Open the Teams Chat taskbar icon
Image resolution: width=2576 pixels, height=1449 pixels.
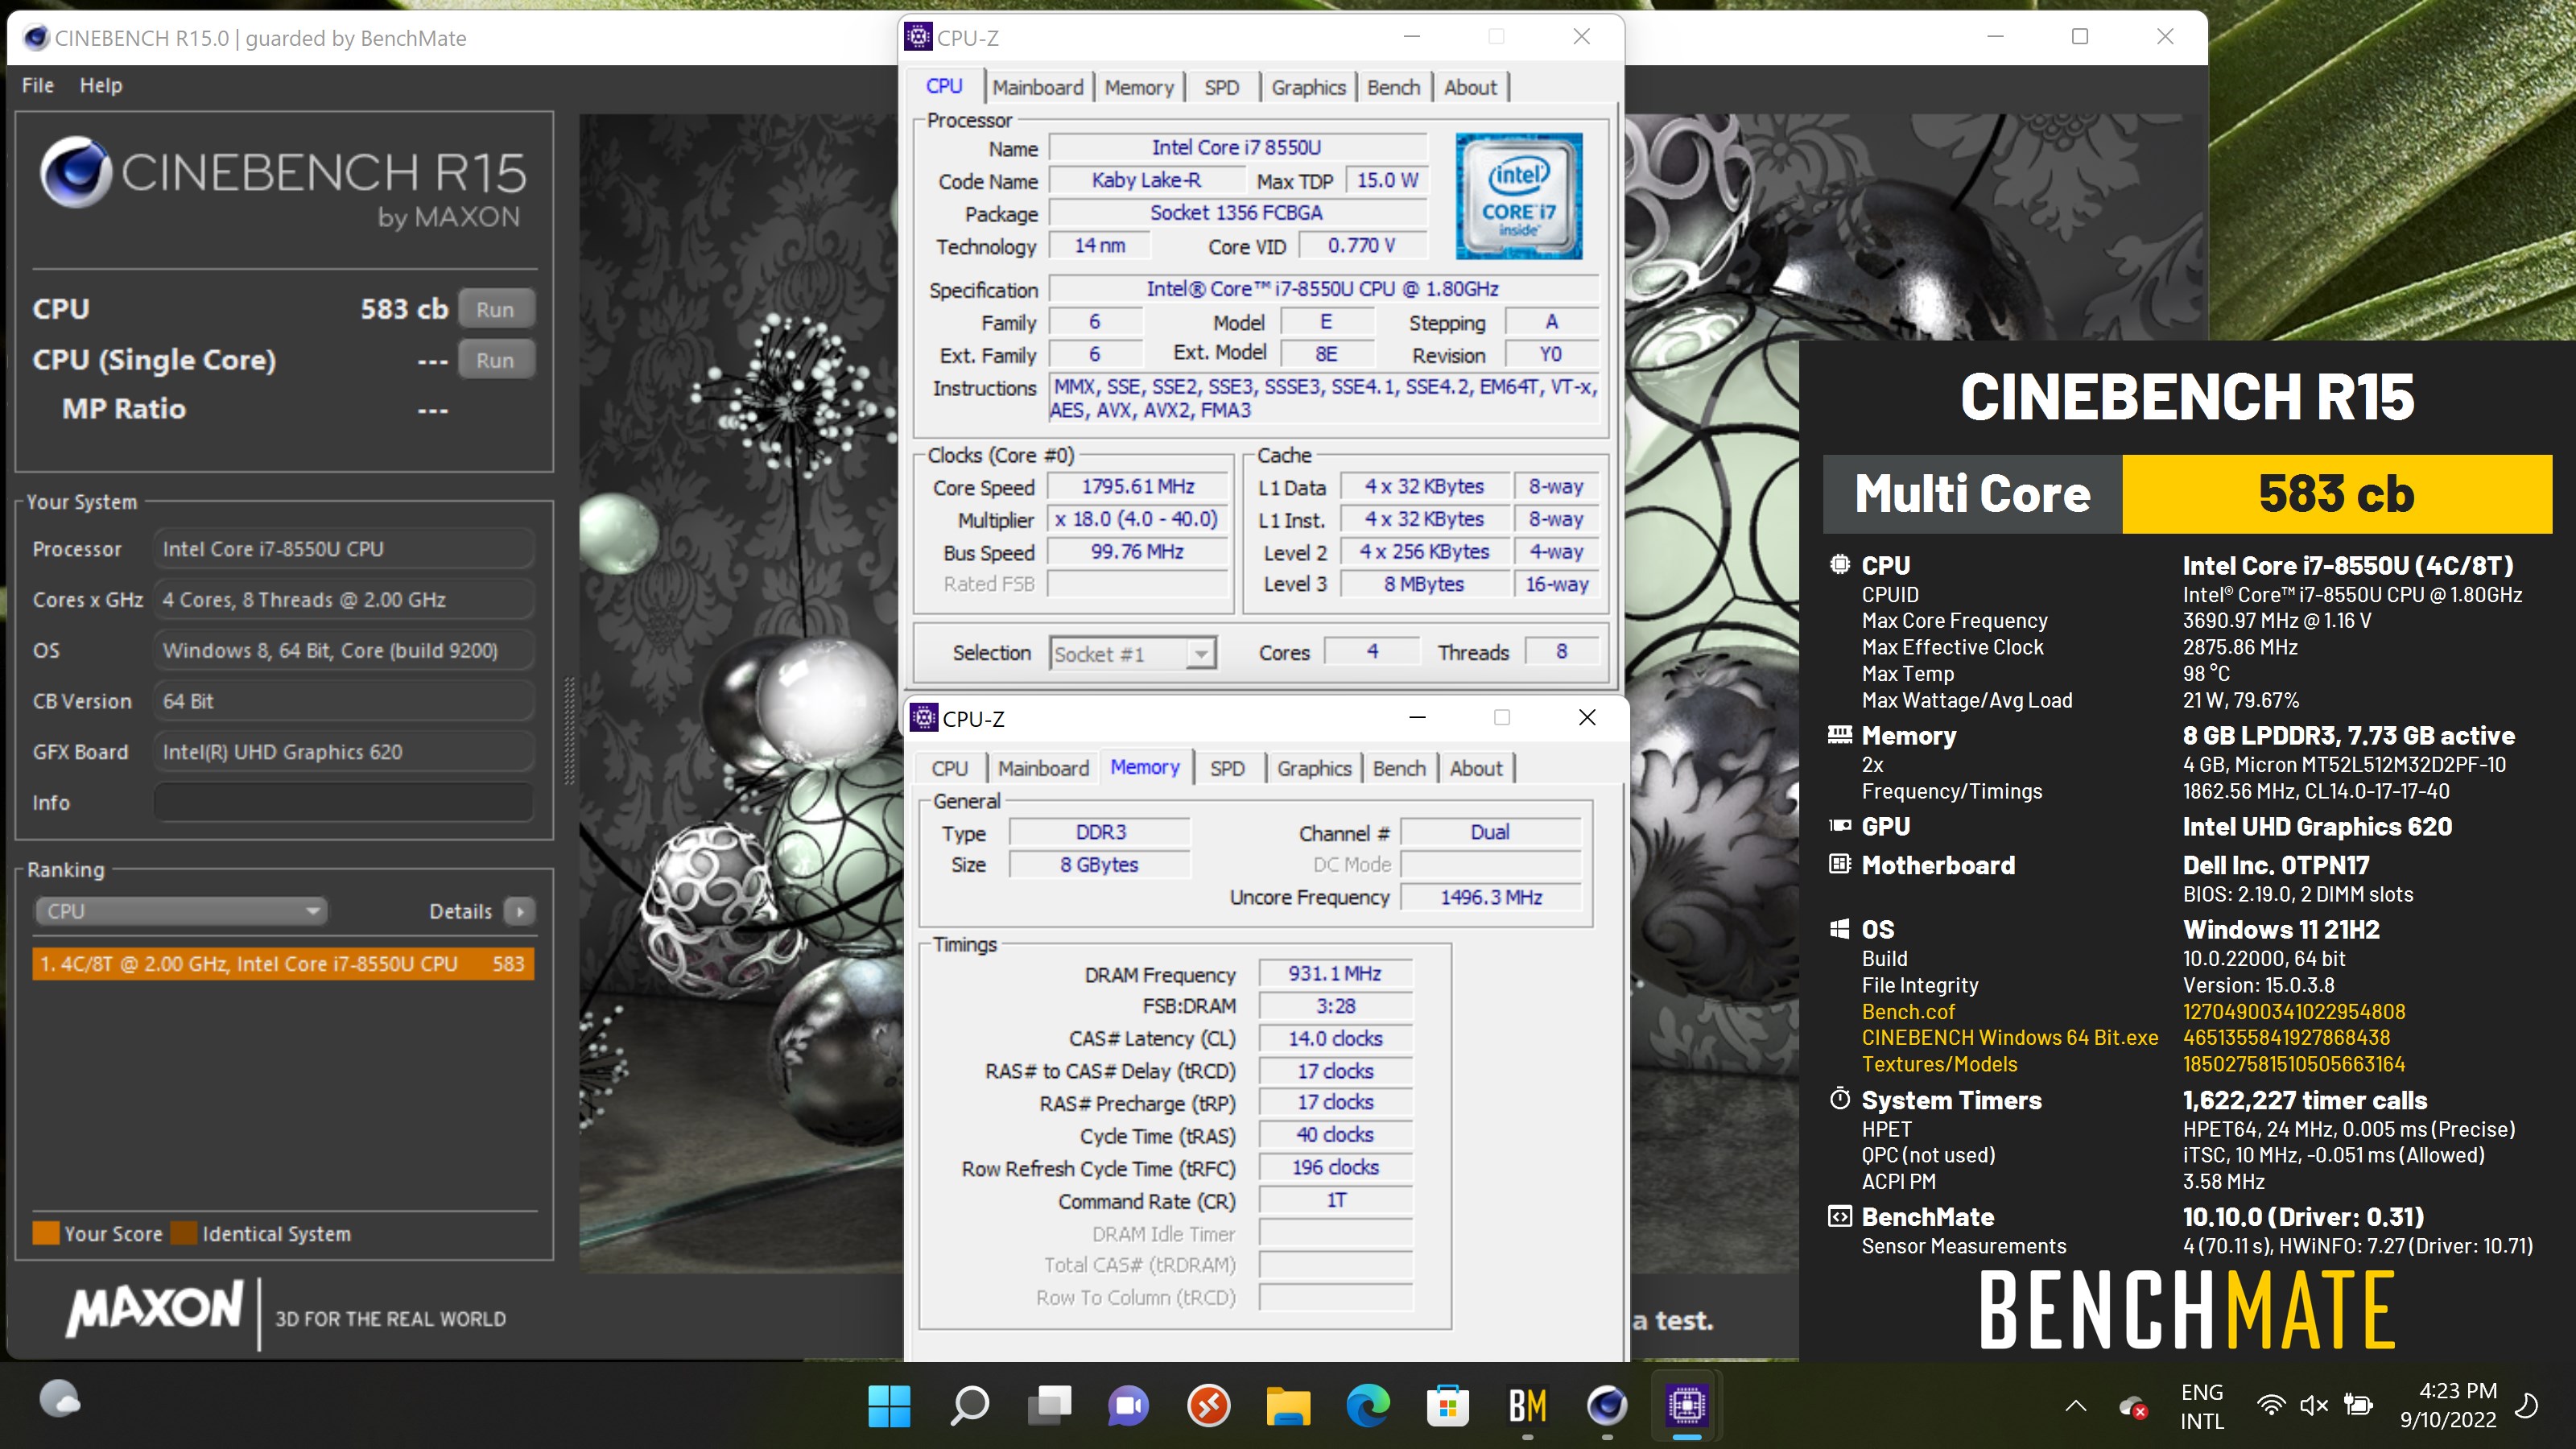coord(1128,1406)
